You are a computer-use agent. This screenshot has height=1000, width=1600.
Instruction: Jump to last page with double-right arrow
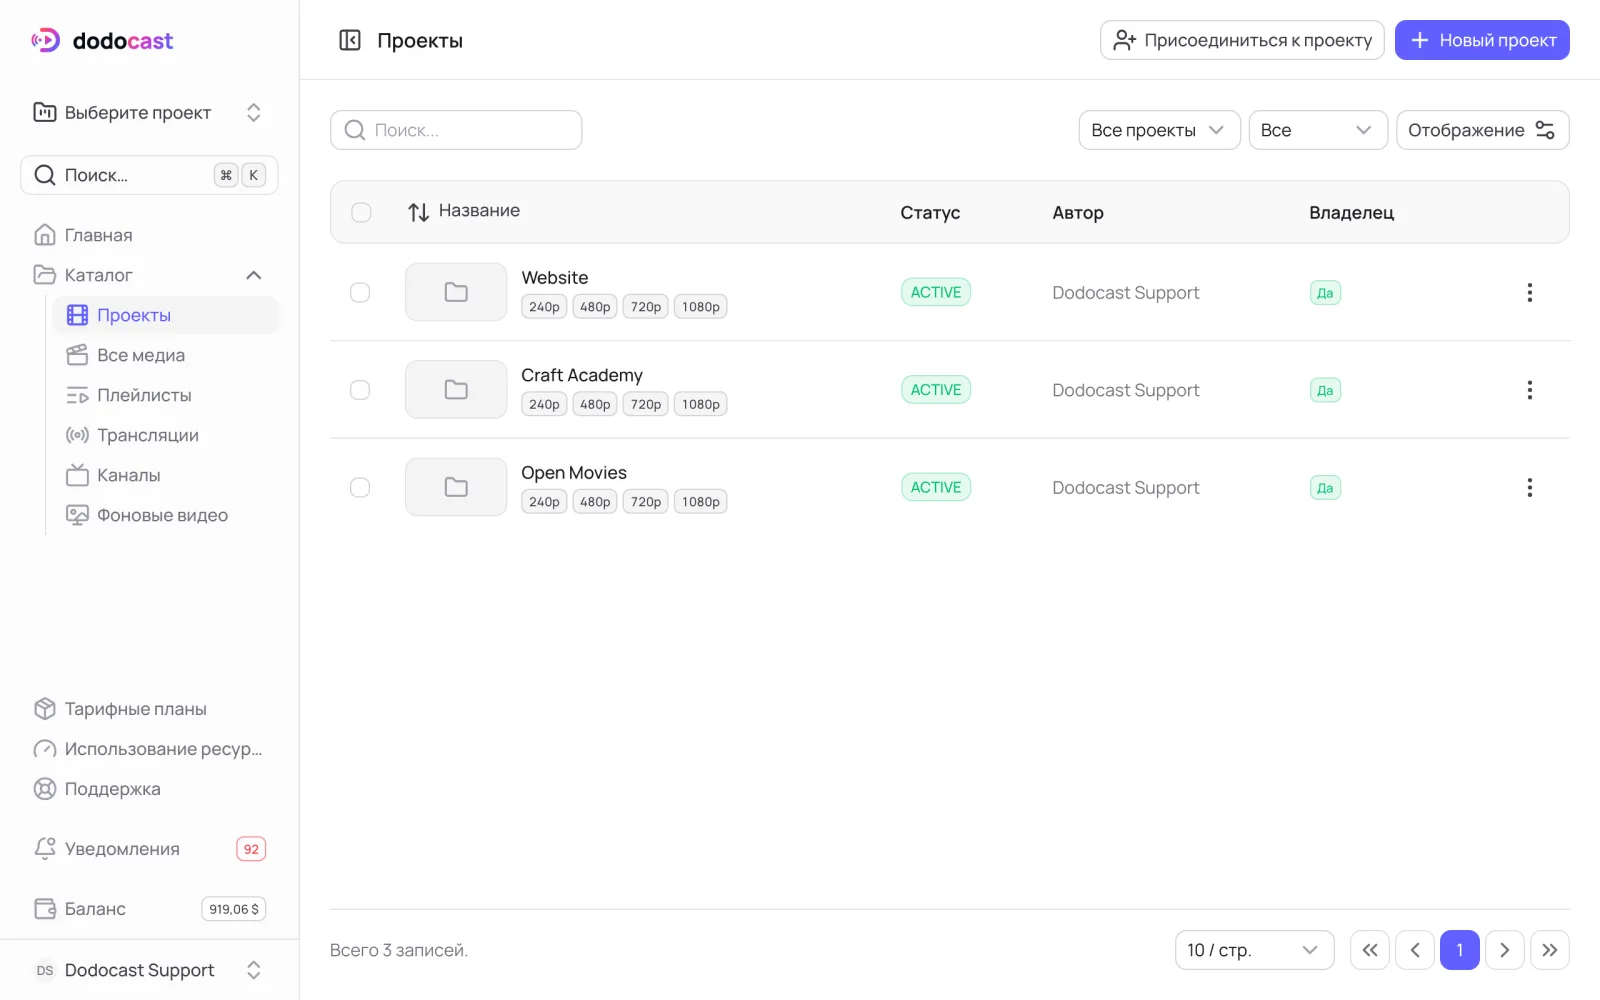point(1550,950)
